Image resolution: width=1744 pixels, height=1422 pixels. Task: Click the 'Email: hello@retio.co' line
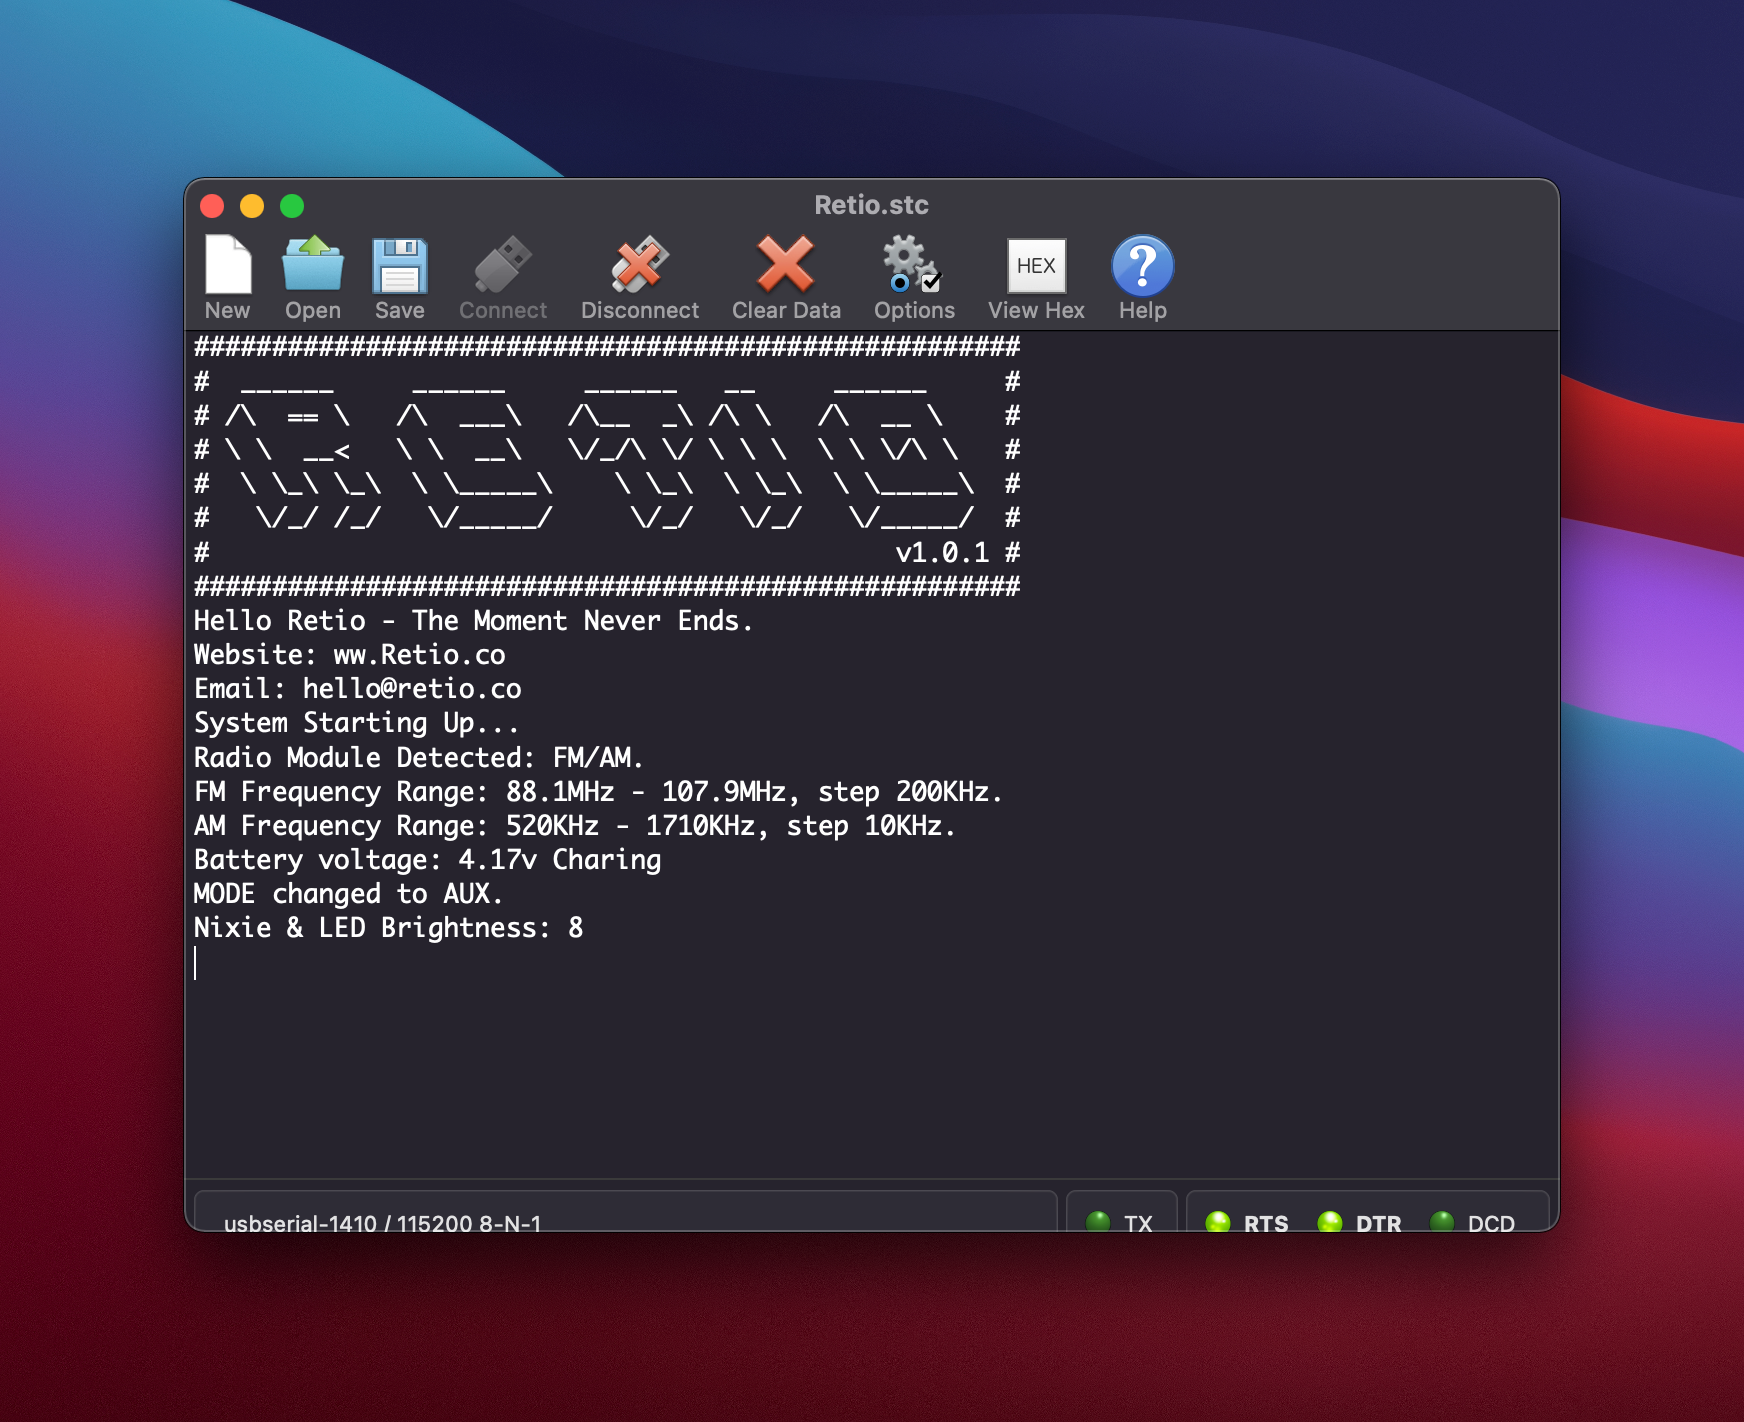click(358, 689)
